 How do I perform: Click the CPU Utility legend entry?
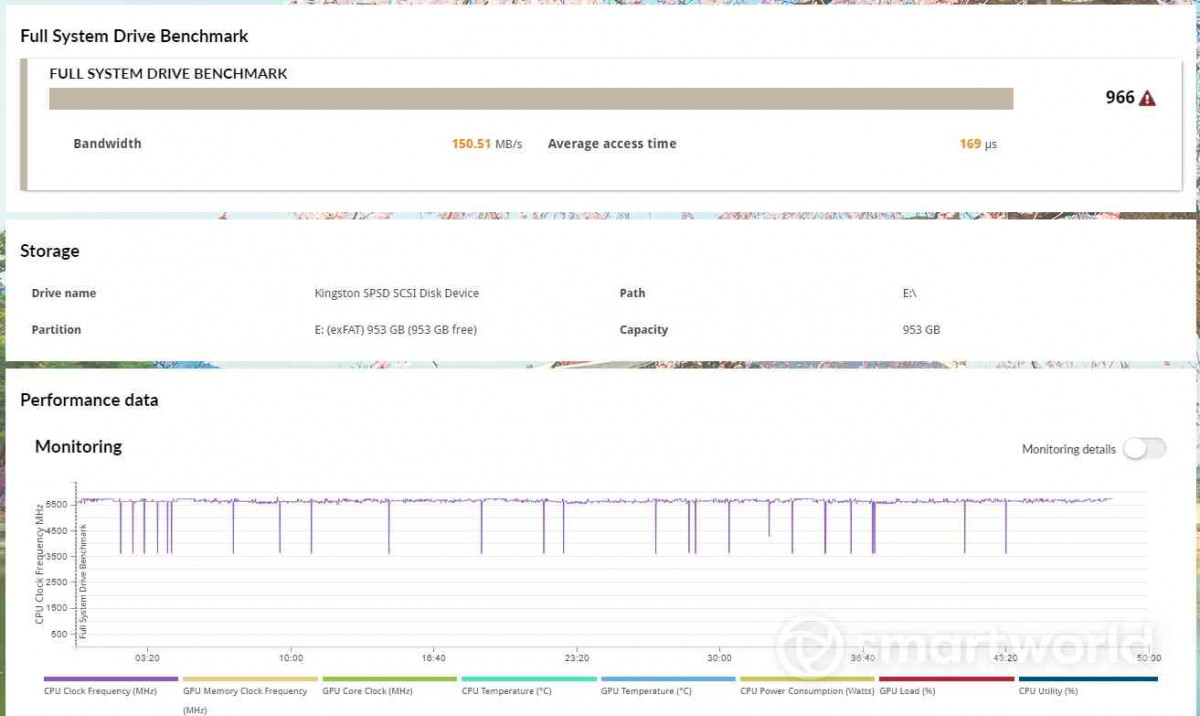1048,690
